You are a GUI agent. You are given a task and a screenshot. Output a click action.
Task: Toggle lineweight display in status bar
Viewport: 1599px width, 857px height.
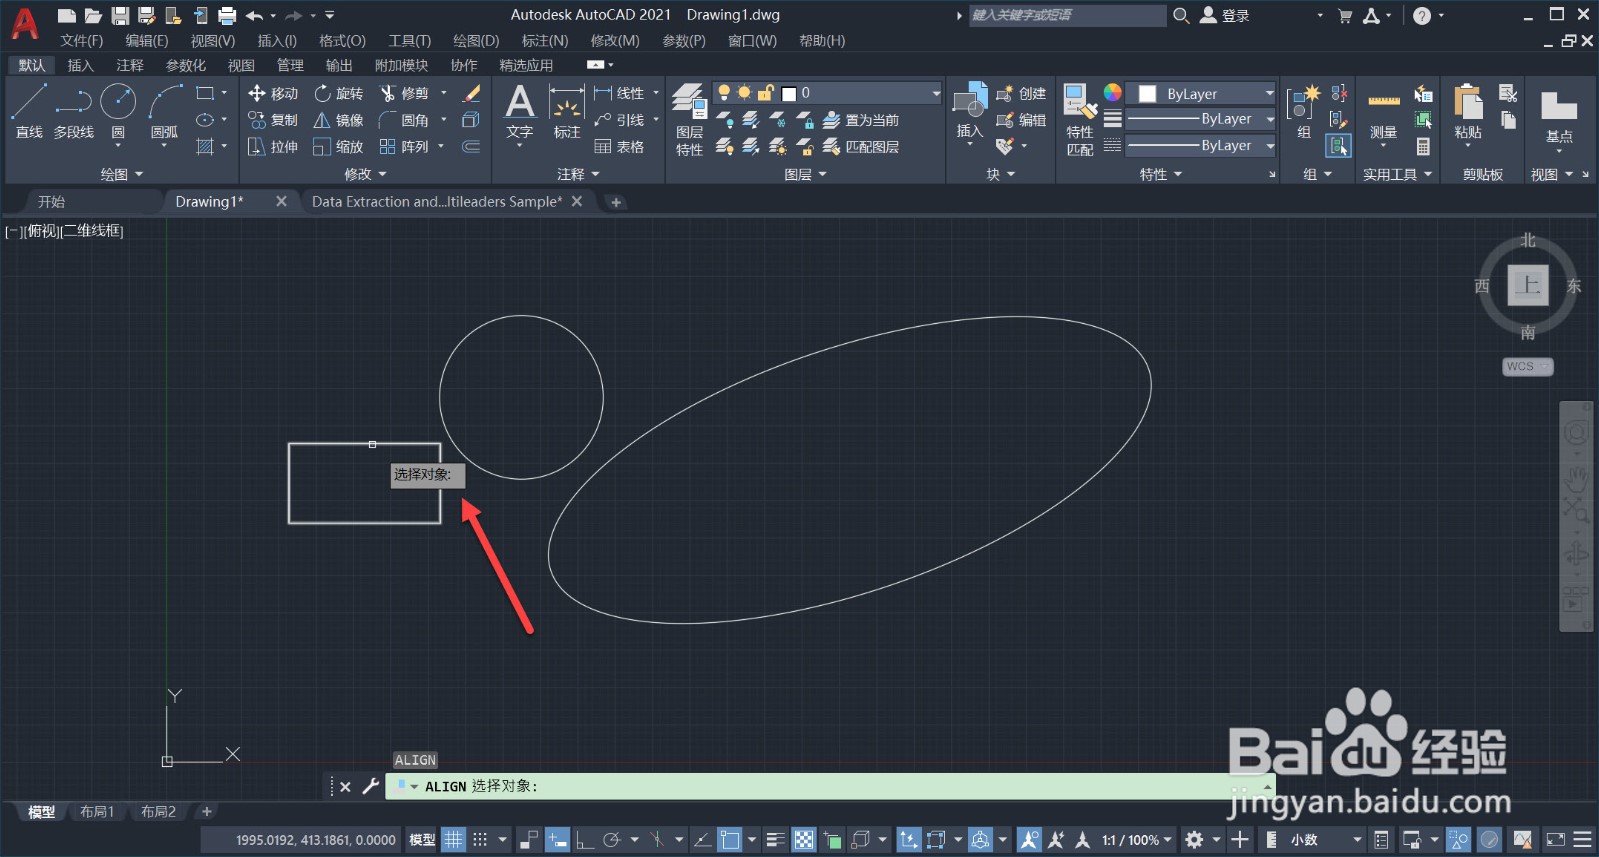(776, 840)
